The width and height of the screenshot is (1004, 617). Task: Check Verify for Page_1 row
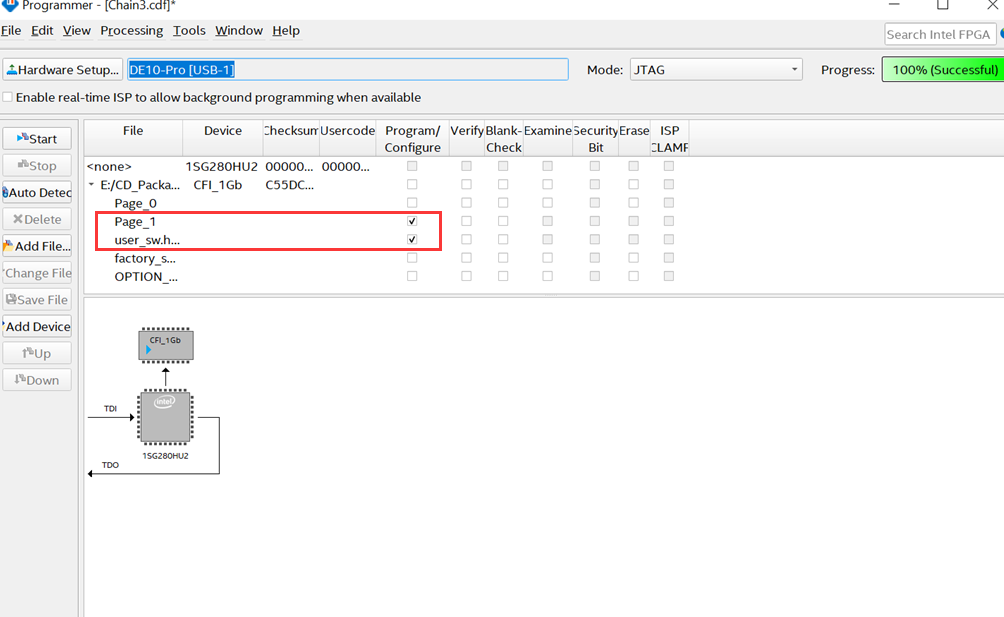466,221
